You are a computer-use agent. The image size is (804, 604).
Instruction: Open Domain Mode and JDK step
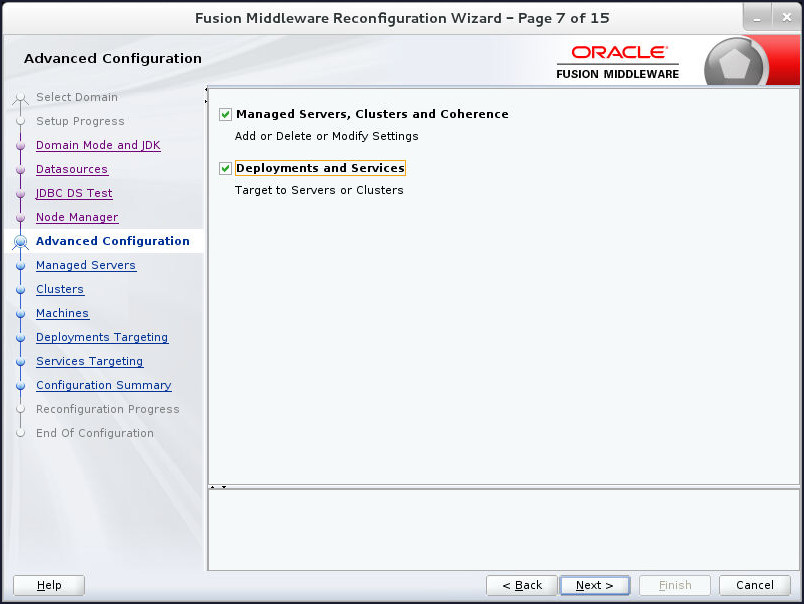pyautogui.click(x=98, y=145)
